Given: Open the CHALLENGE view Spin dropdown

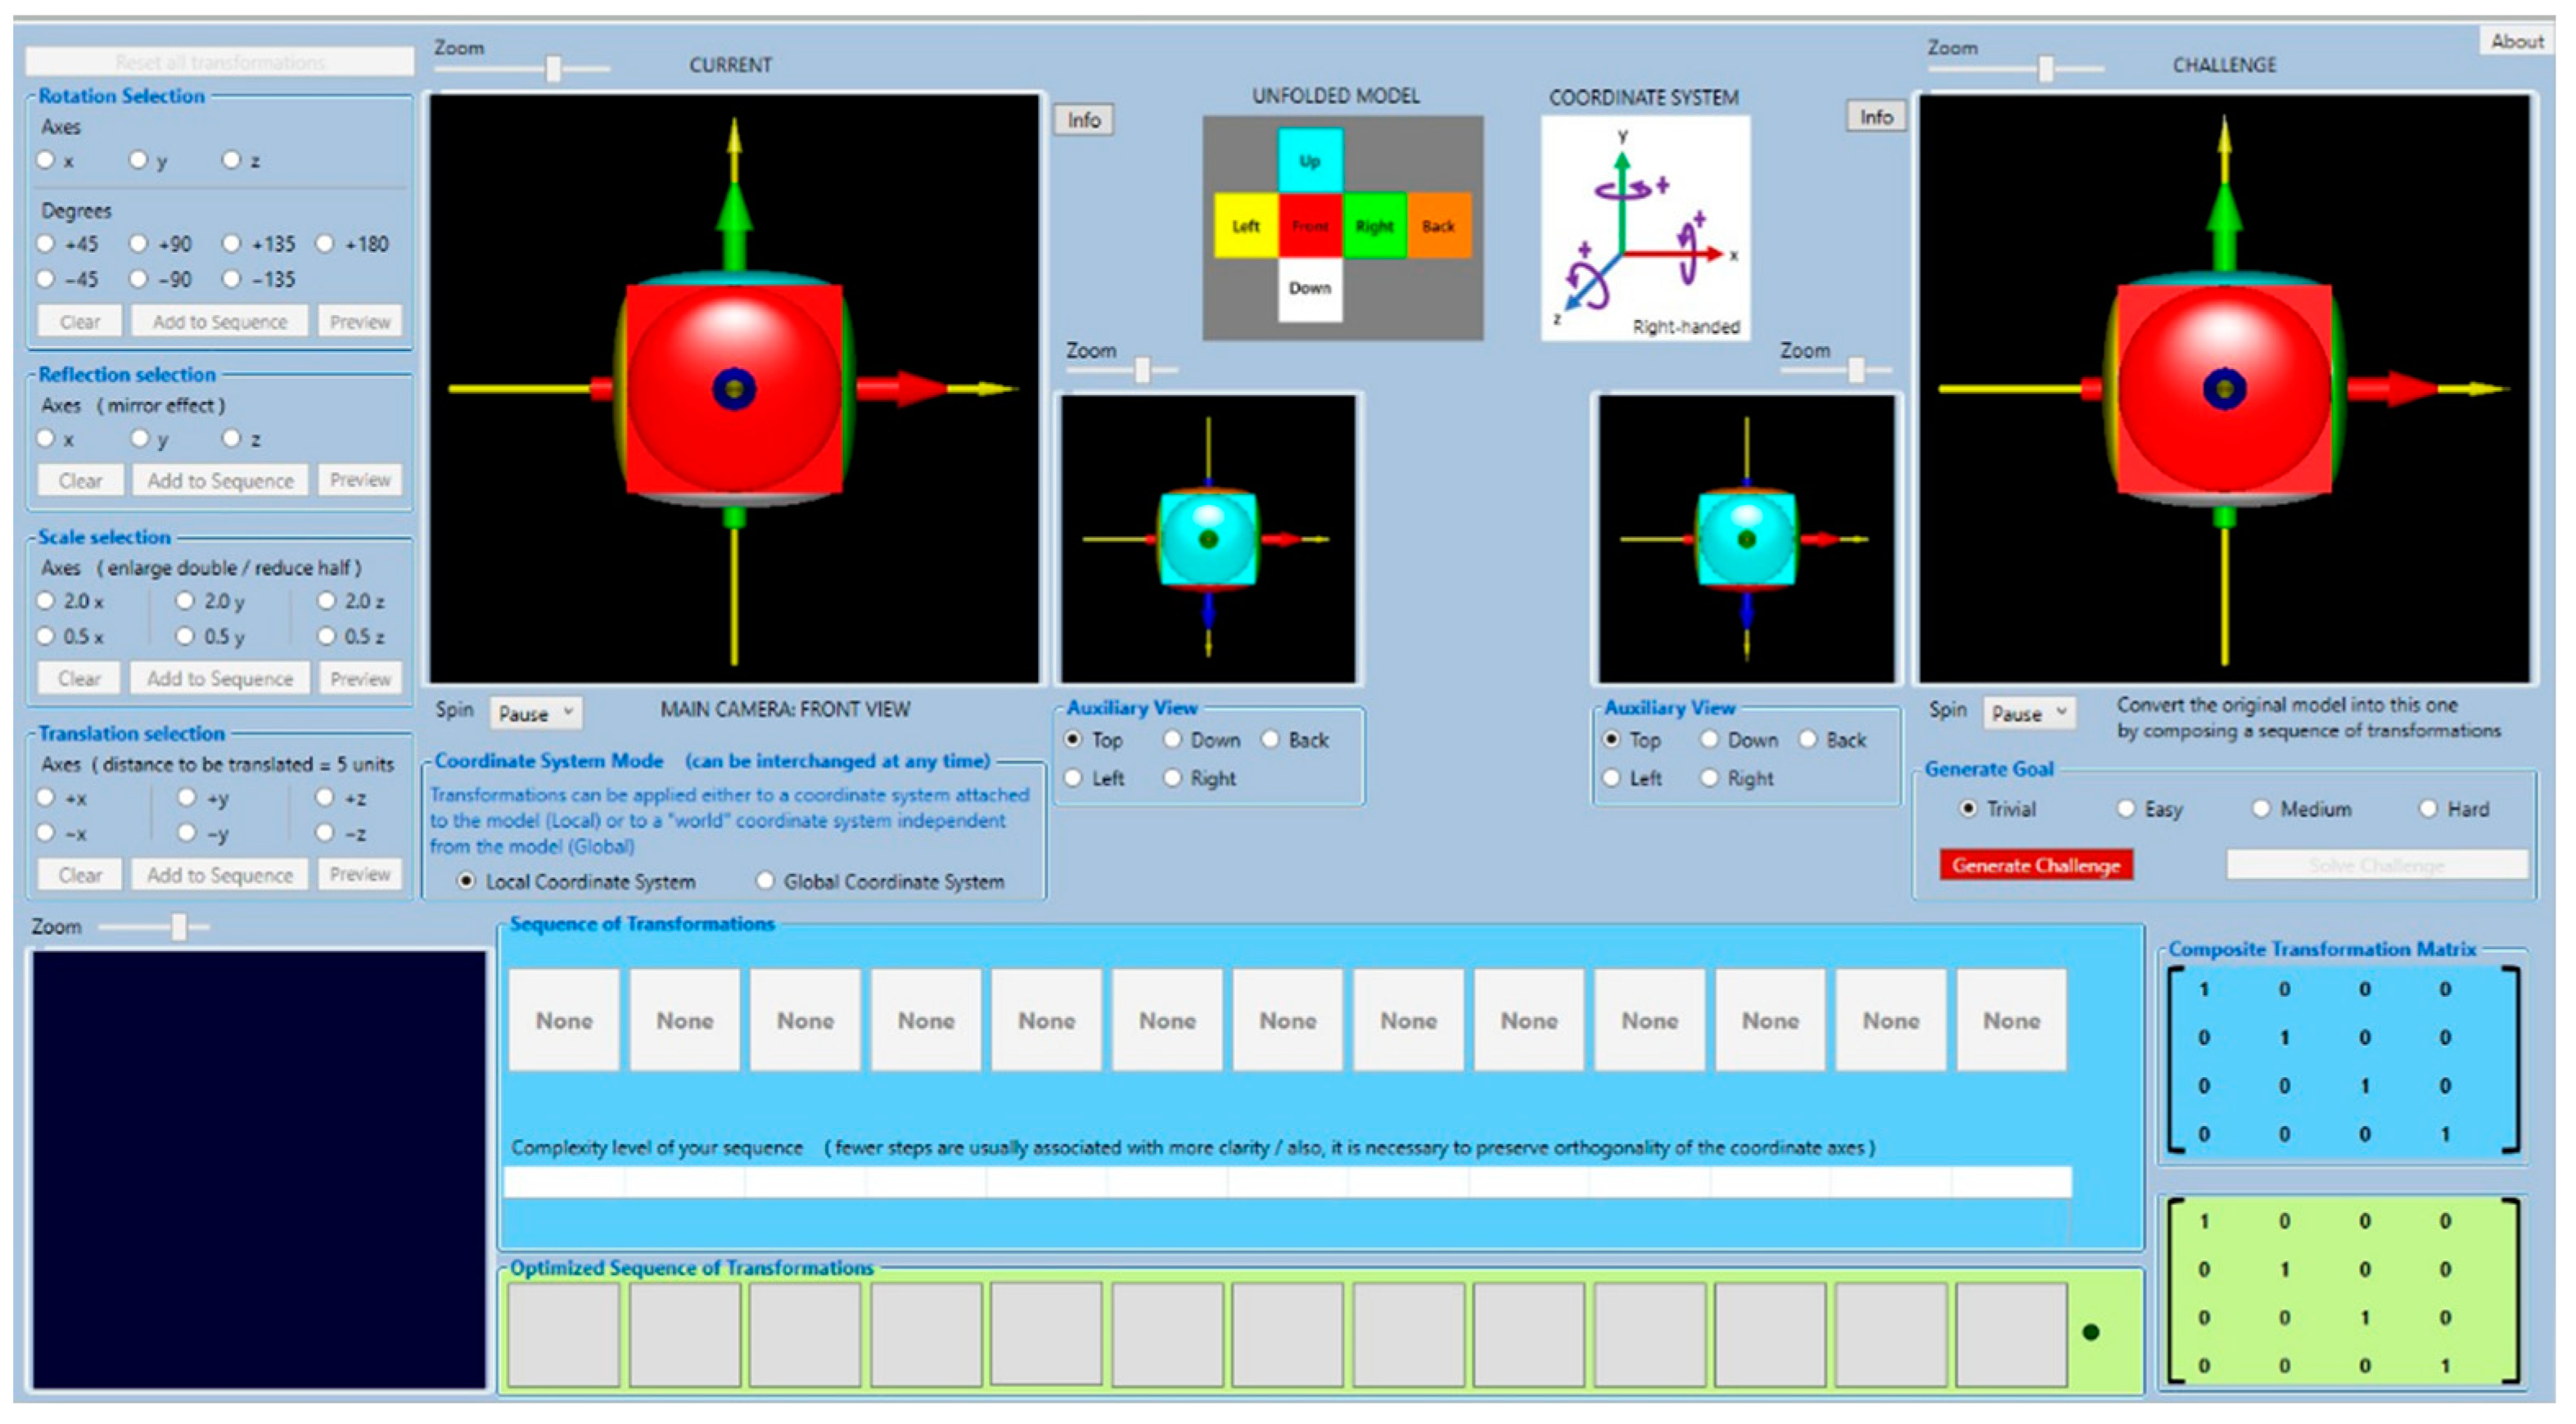Looking at the screenshot, I should pos(2029,713).
